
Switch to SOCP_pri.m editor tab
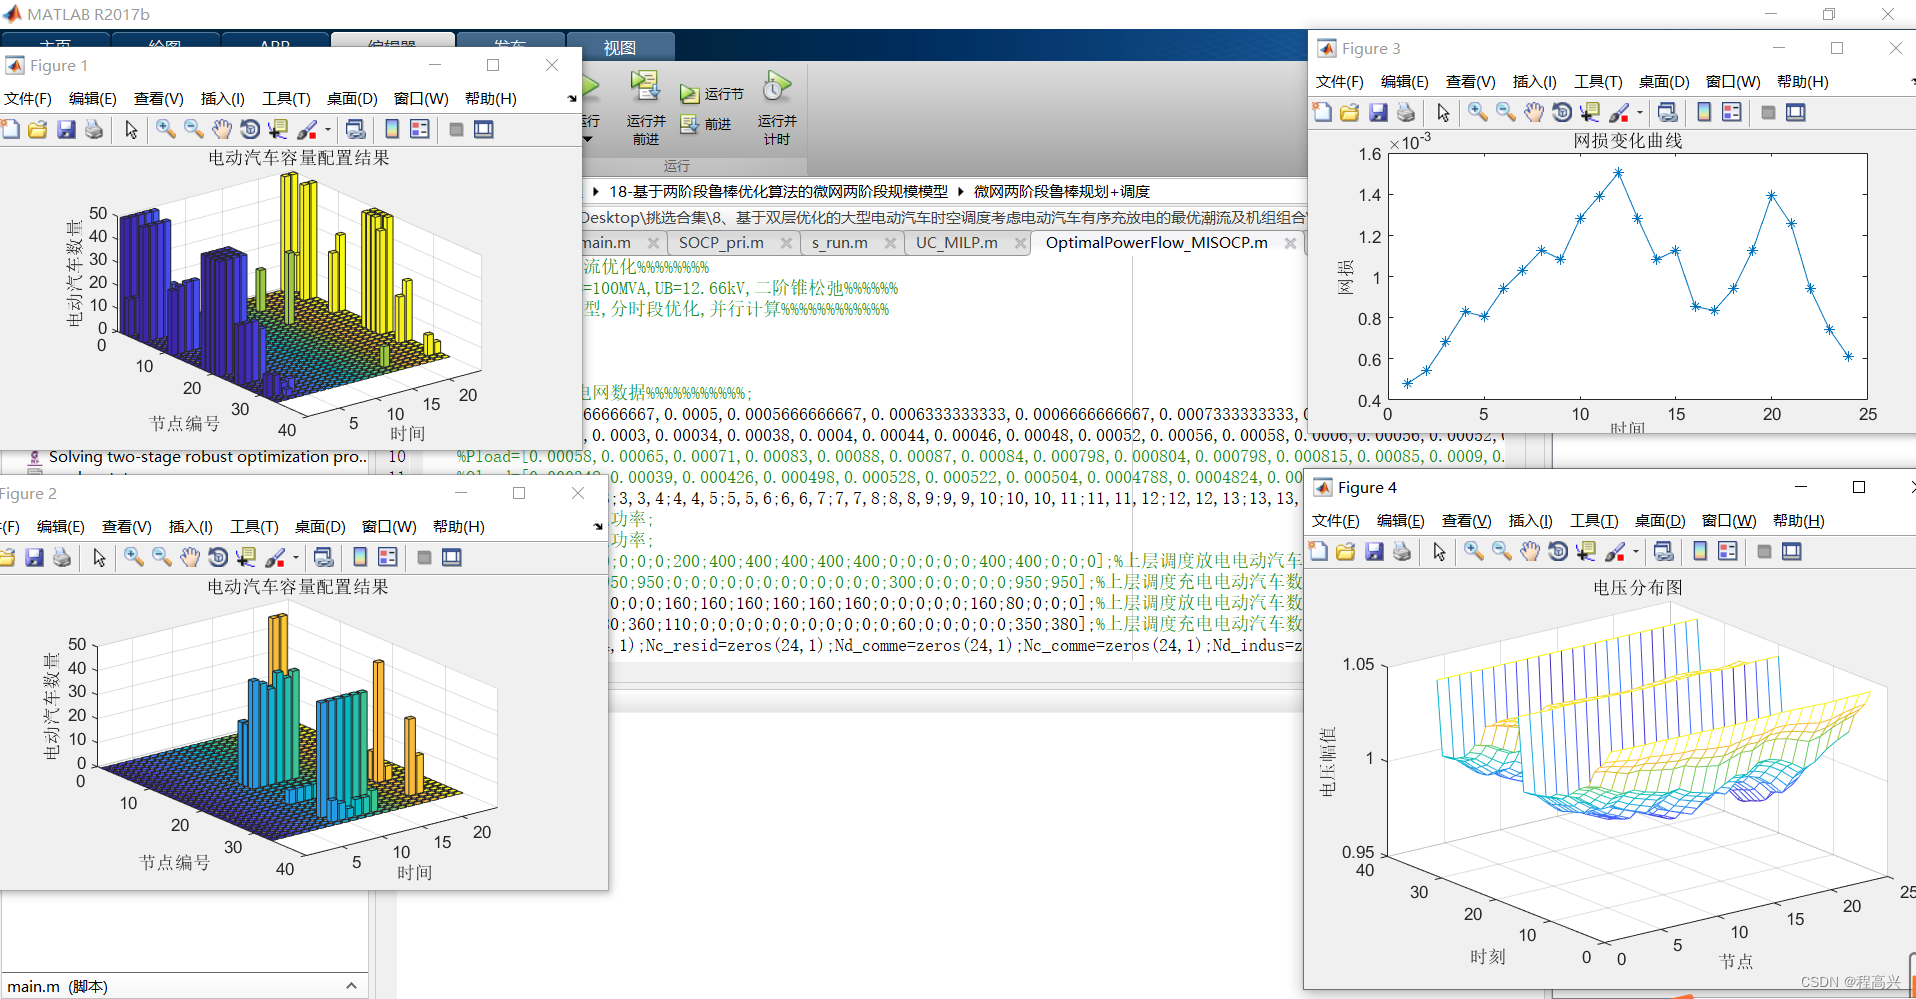point(721,242)
